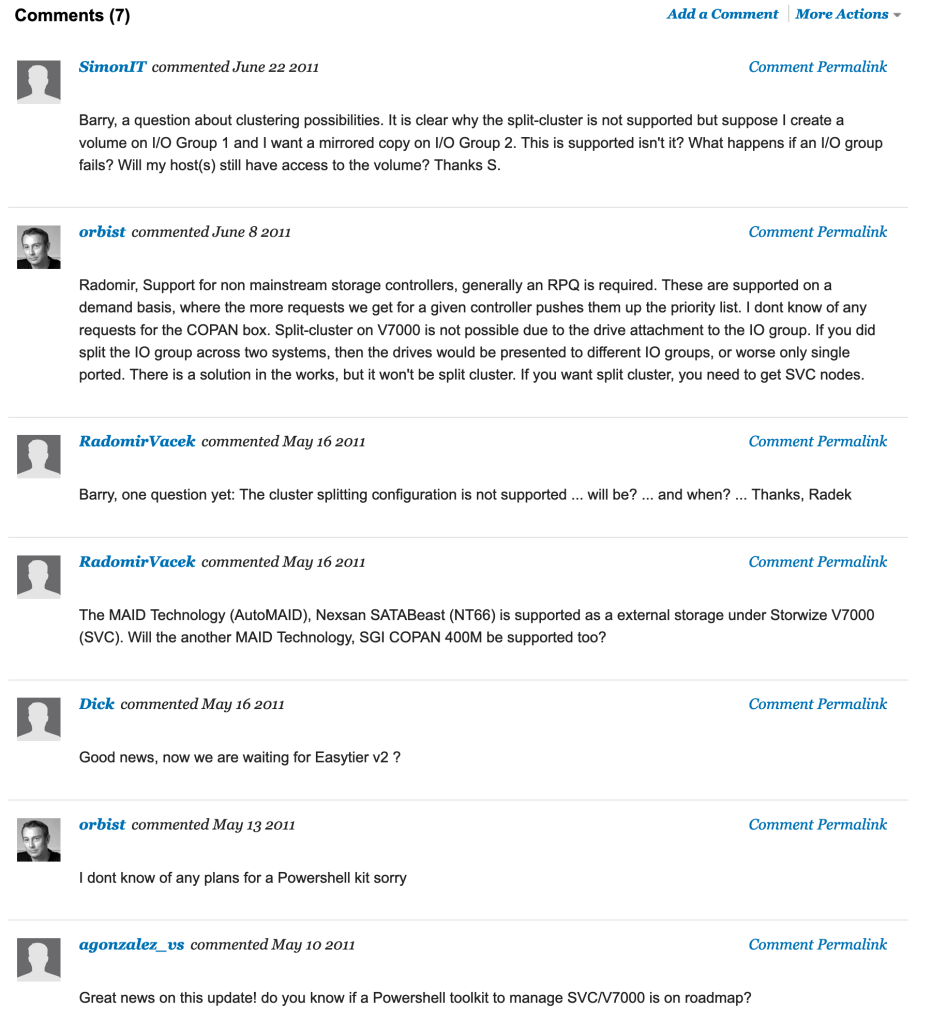Viewport: 932px width, 1024px height.
Task: Click orbist's profile photo on June 8 comment
Action: coord(39,247)
